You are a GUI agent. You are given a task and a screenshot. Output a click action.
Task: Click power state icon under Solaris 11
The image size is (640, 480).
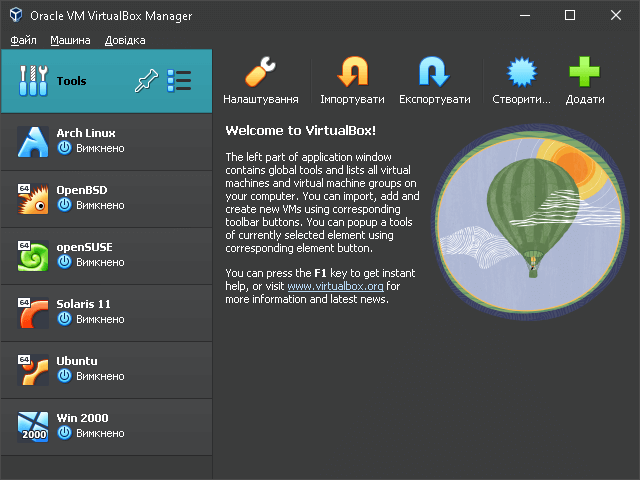click(x=64, y=319)
